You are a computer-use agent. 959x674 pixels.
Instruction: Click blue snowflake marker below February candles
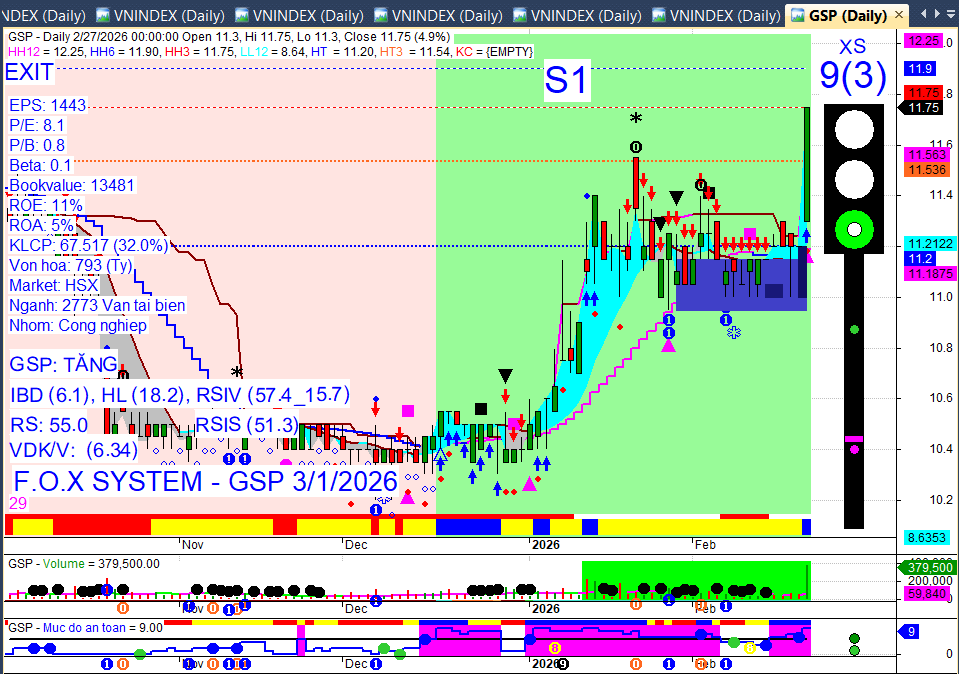tap(734, 332)
